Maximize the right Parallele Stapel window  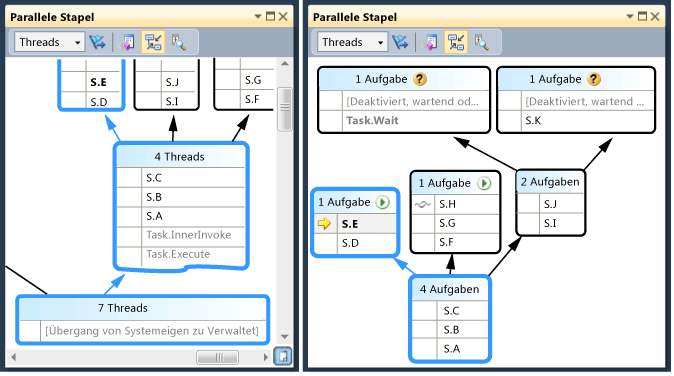642,16
